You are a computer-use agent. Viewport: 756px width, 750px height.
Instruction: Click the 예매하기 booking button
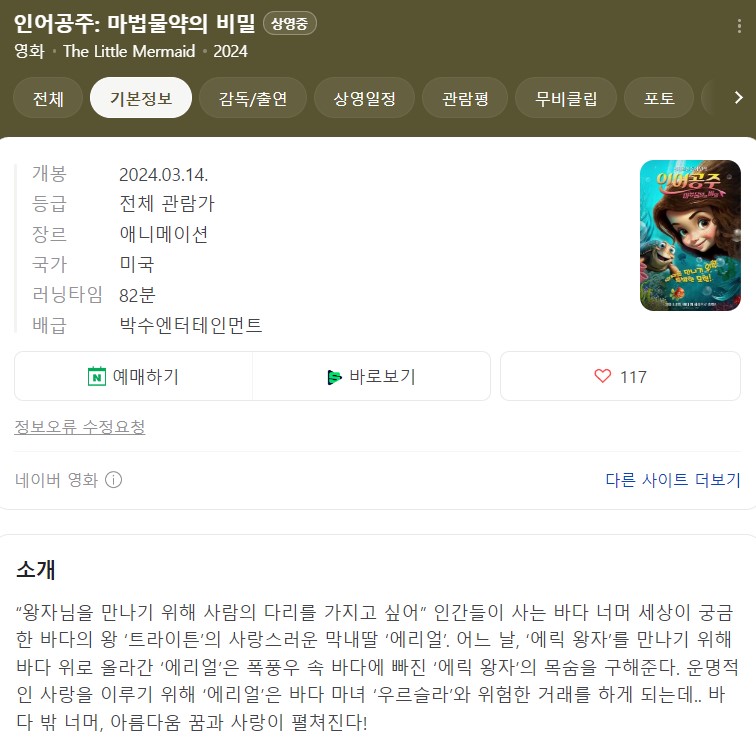tap(134, 376)
